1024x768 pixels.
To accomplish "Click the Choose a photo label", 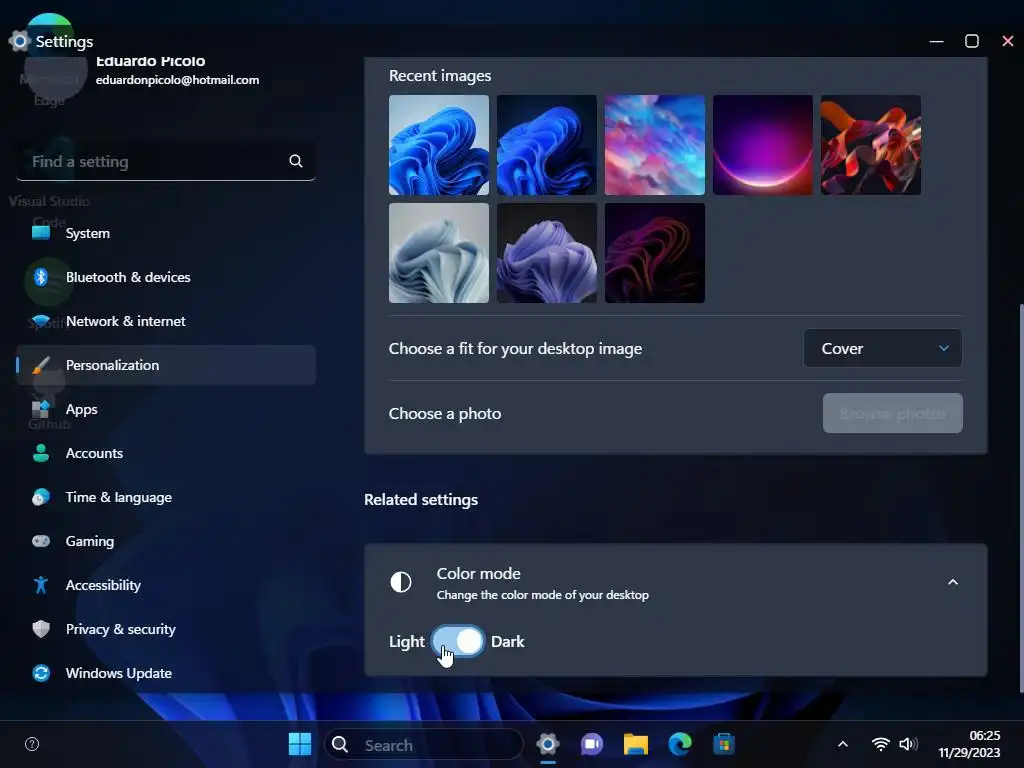I will tap(445, 413).
